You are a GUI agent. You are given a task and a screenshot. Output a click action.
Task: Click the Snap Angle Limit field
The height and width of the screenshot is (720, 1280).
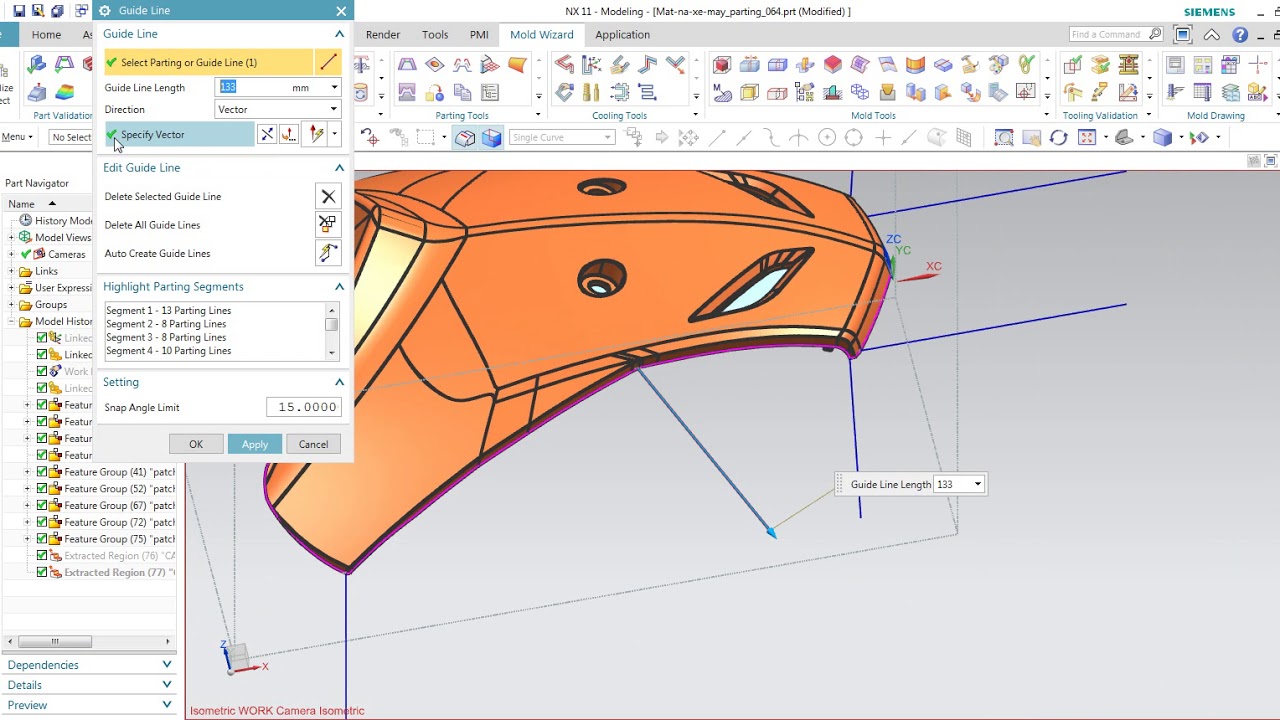point(304,407)
